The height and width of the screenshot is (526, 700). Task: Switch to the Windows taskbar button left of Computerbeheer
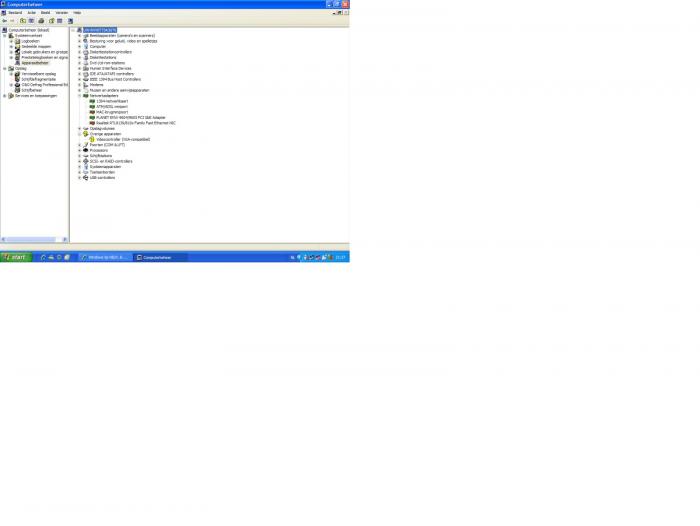106,257
